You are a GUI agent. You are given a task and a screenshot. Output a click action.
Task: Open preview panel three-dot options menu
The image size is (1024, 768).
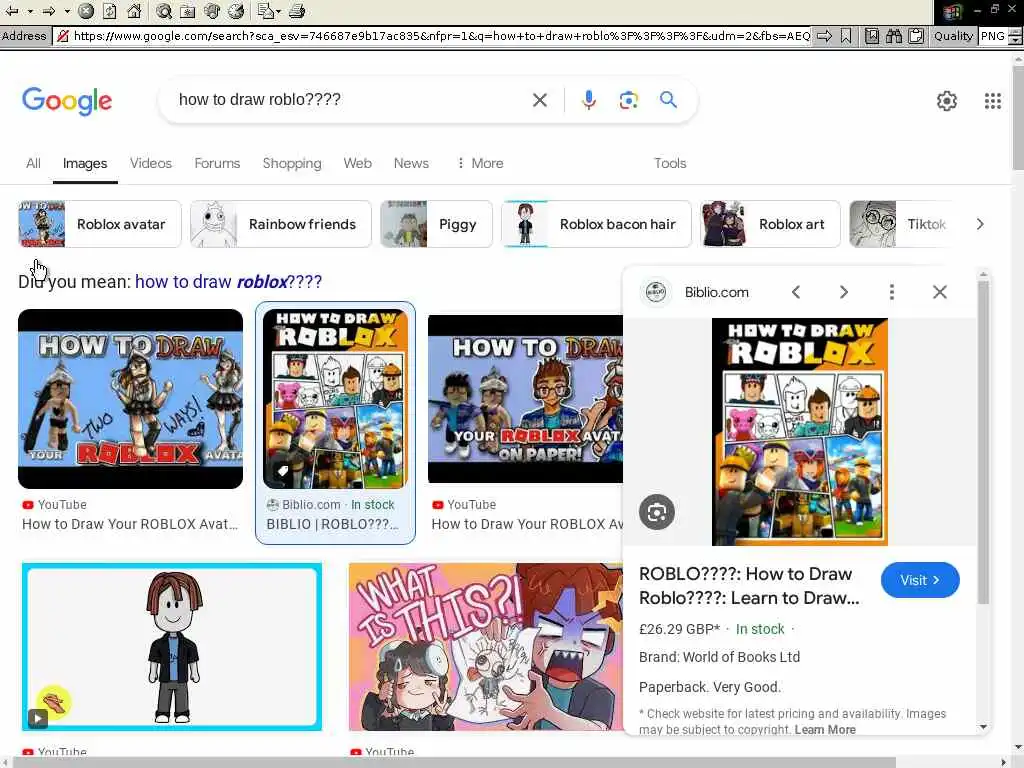[892, 292]
